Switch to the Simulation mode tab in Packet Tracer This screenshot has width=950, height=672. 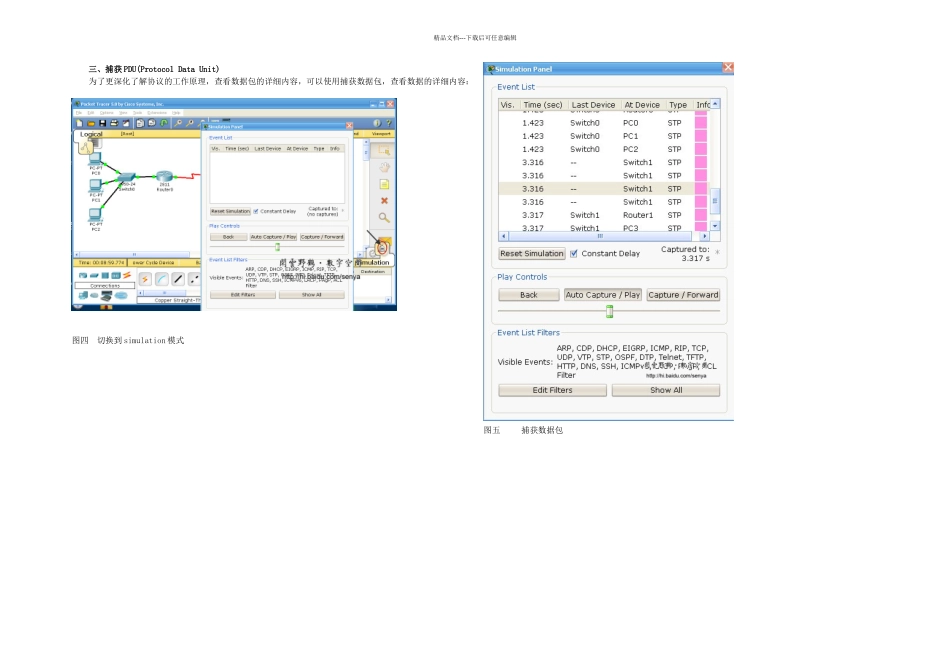pyautogui.click(x=373, y=262)
